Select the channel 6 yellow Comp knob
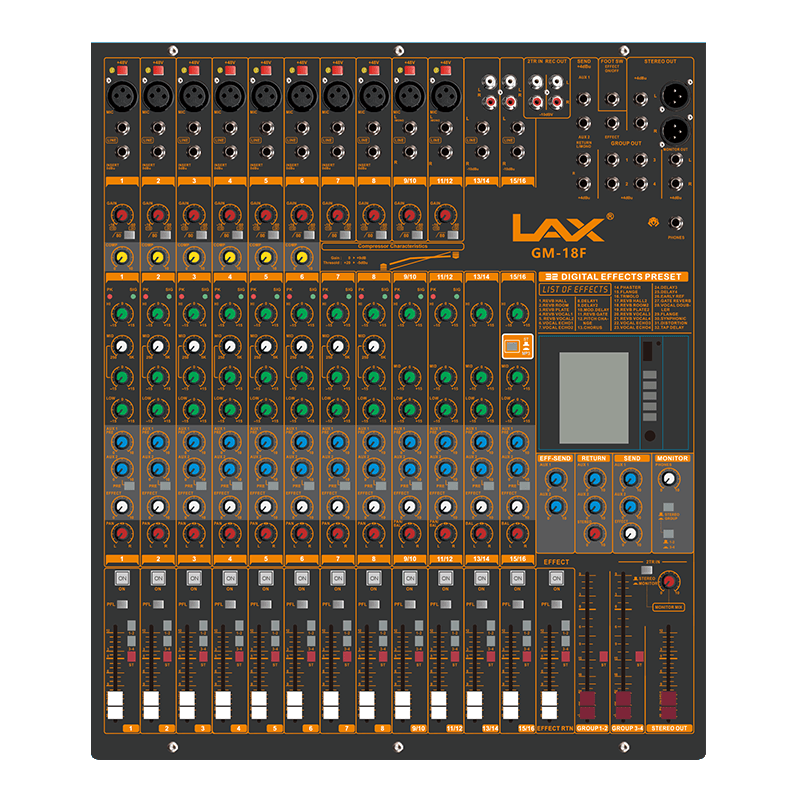 [302, 257]
